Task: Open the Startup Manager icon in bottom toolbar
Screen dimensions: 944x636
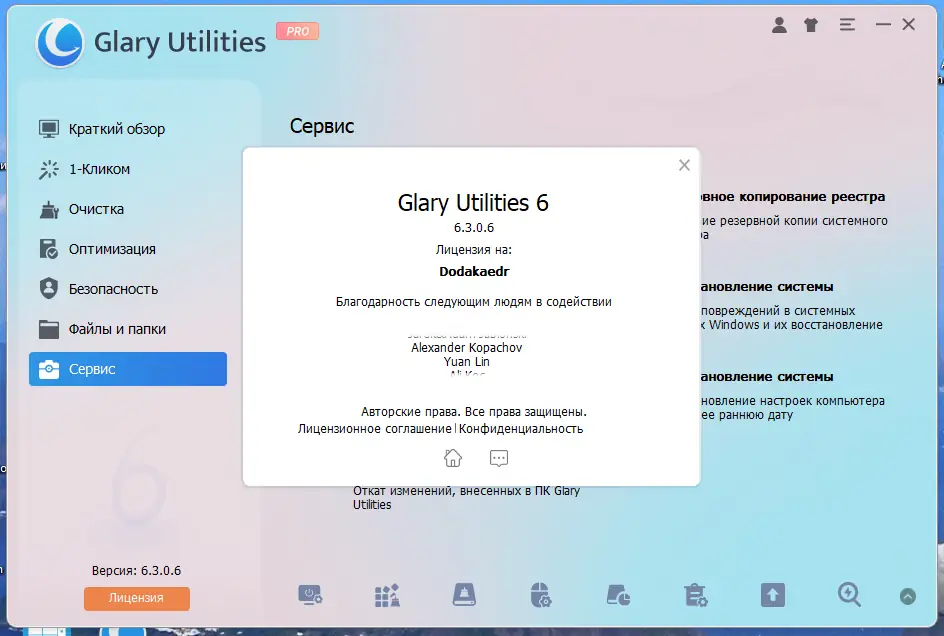Action: (310, 595)
